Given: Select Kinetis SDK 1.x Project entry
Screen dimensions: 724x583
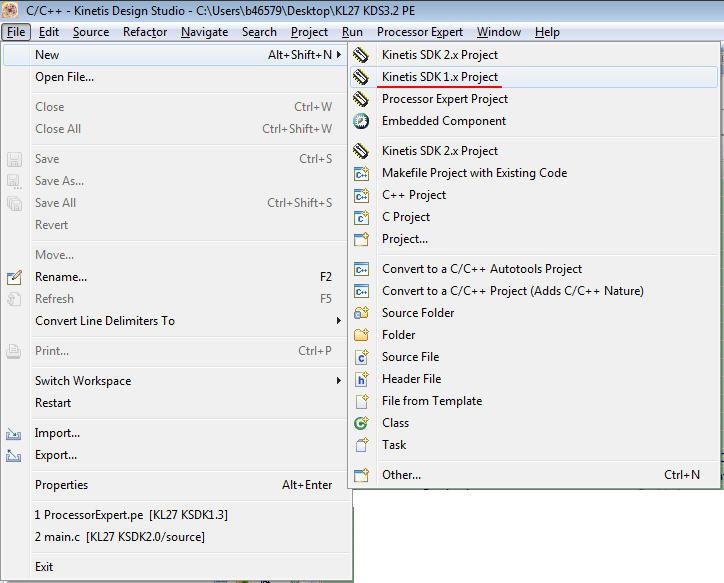Looking at the screenshot, I should tap(534, 77).
